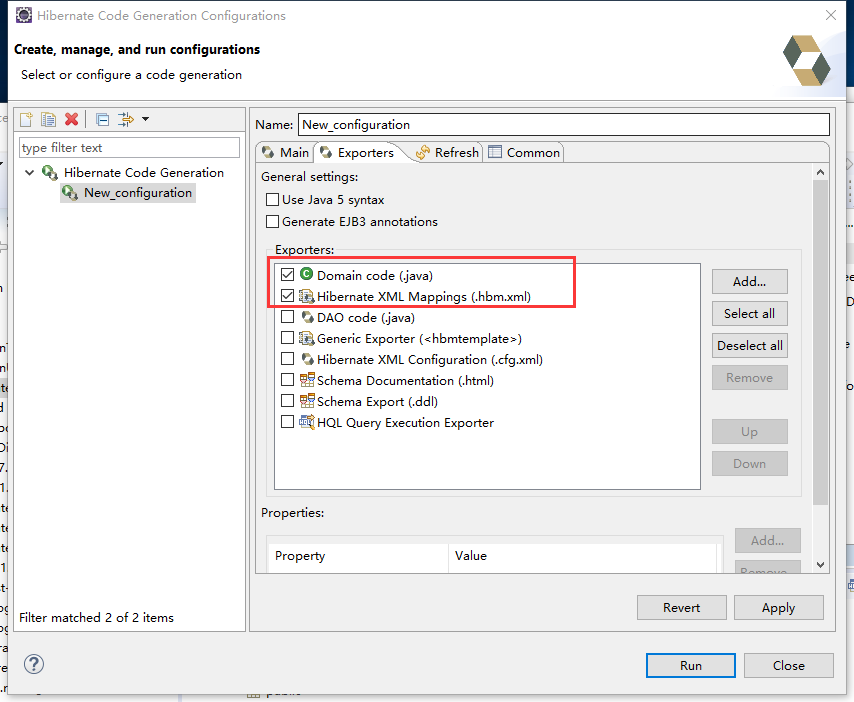Collapse all configurations in tree toolbar
The image size is (854, 702).
(102, 119)
